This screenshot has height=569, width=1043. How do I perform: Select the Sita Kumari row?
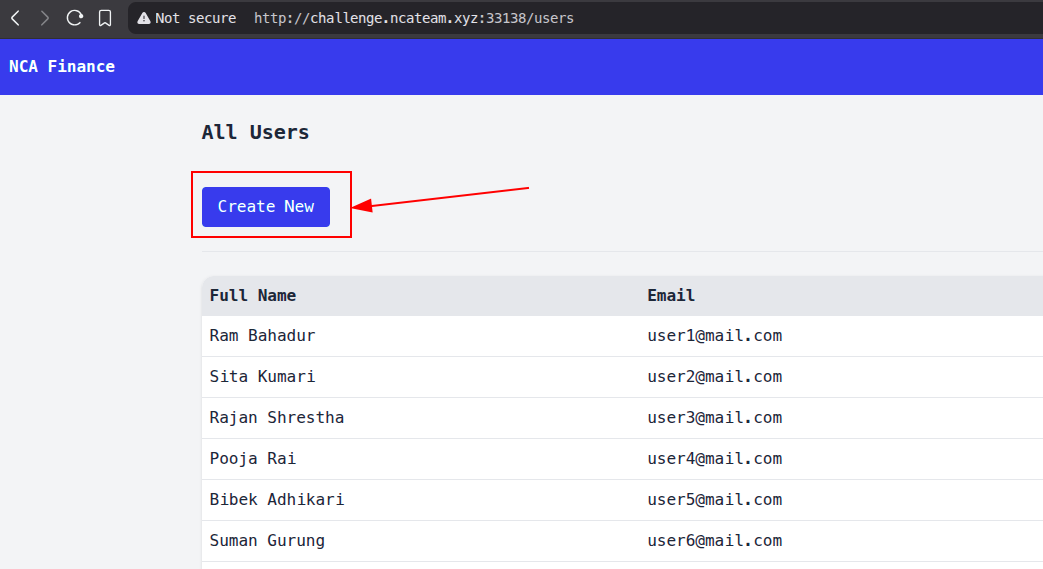click(x=262, y=377)
